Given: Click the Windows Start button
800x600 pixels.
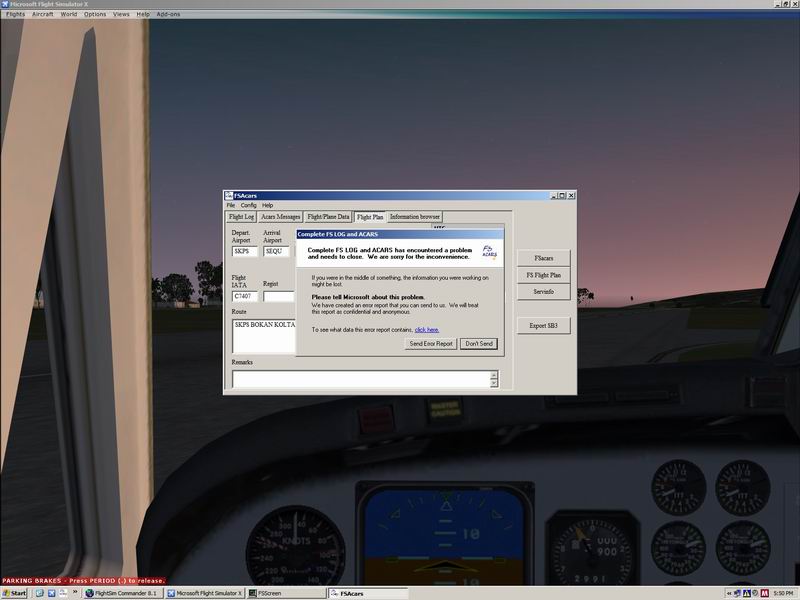Looking at the screenshot, I should [14, 593].
